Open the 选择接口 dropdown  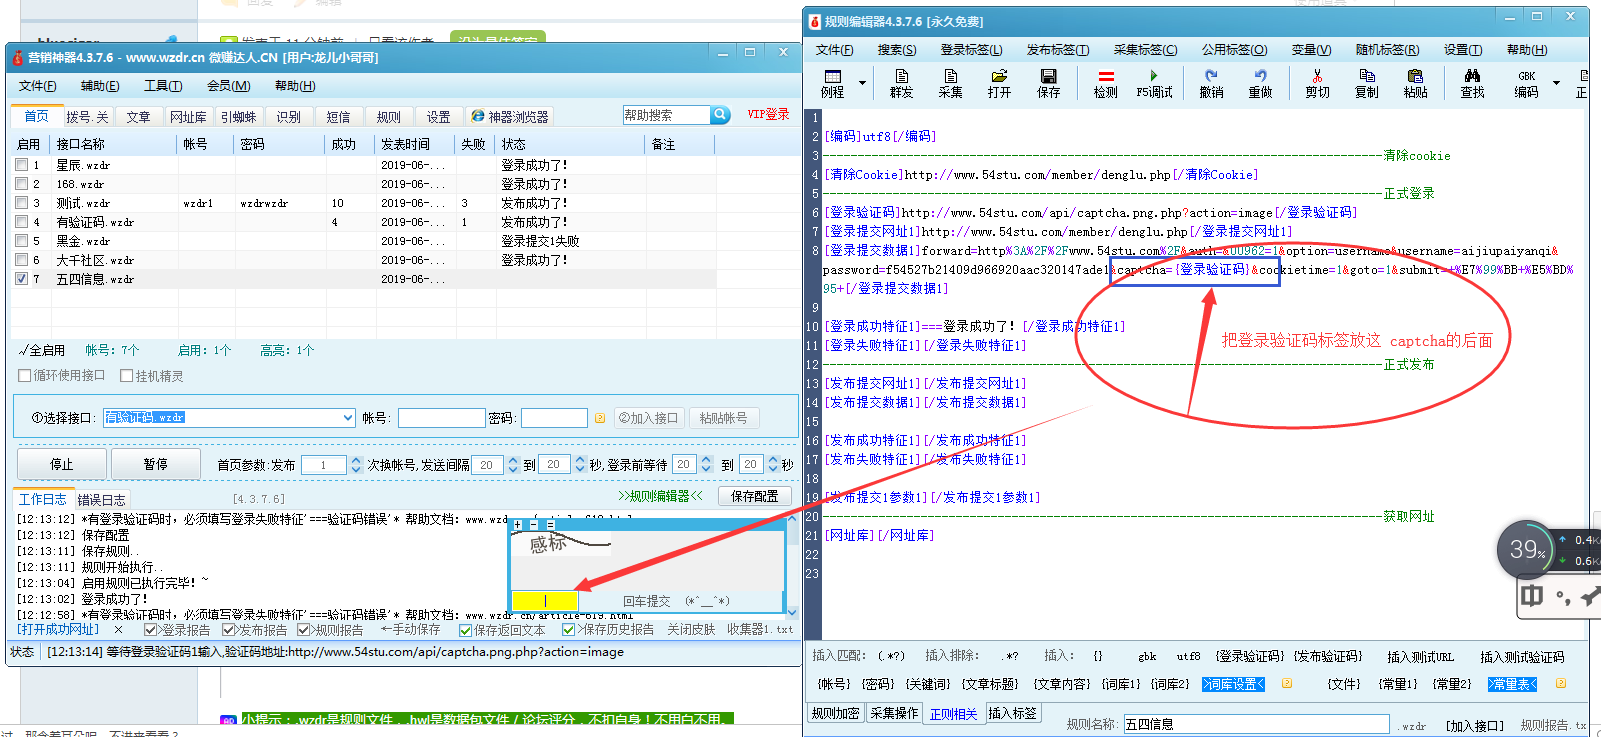point(348,418)
